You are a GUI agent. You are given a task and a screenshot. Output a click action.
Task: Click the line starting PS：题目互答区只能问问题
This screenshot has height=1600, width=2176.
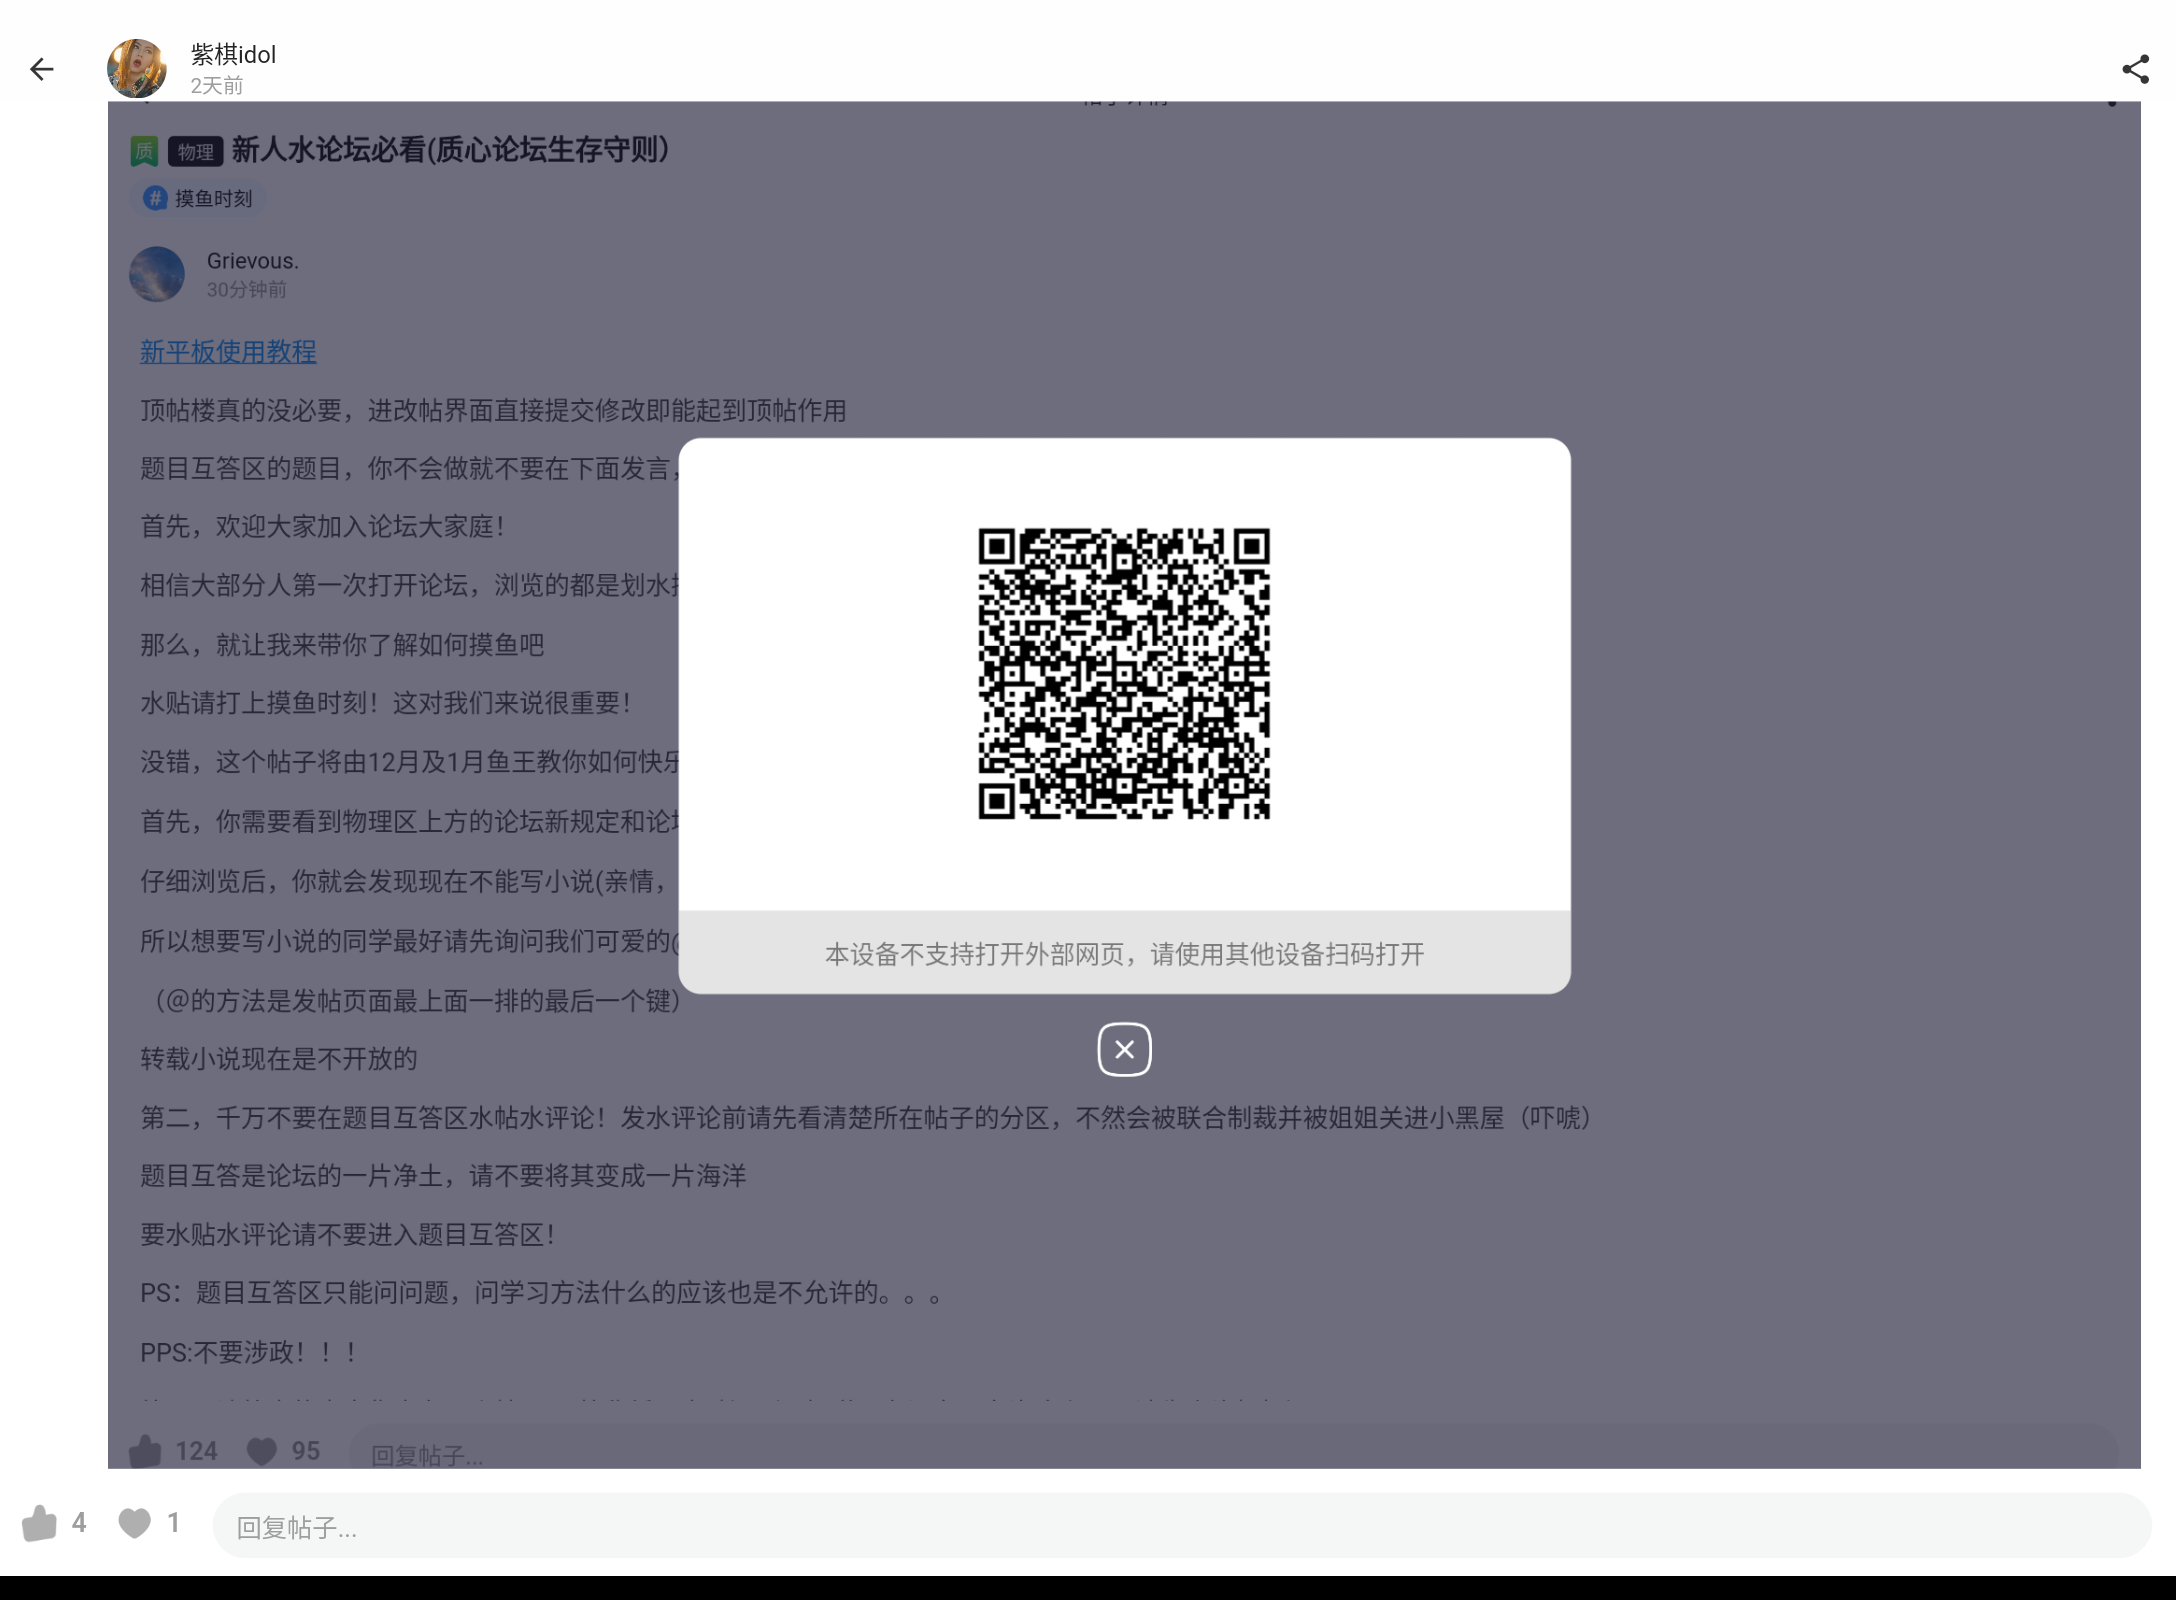pyautogui.click(x=541, y=1293)
